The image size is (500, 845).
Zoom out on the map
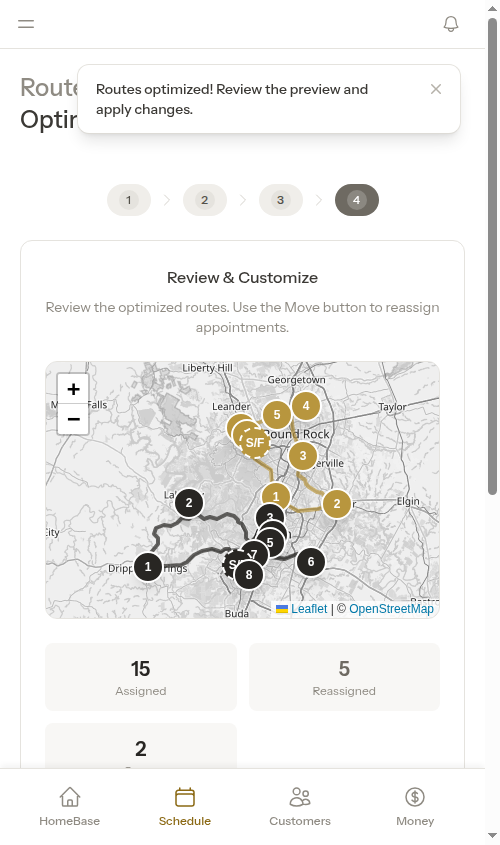[x=73, y=419]
